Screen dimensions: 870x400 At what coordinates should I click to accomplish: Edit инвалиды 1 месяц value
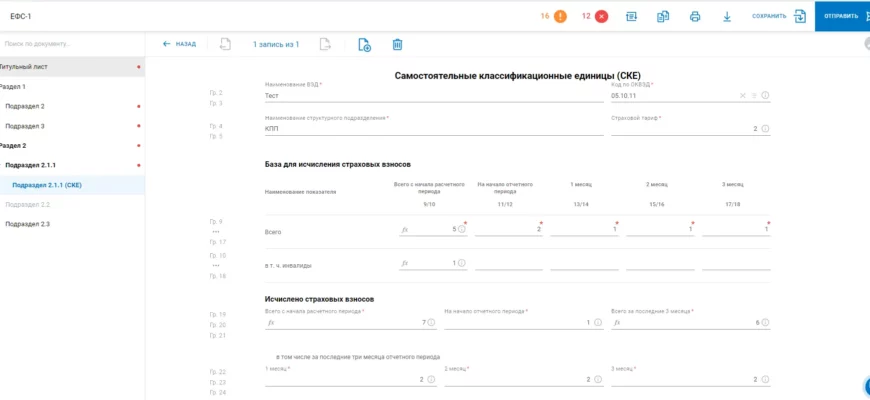coord(584,264)
